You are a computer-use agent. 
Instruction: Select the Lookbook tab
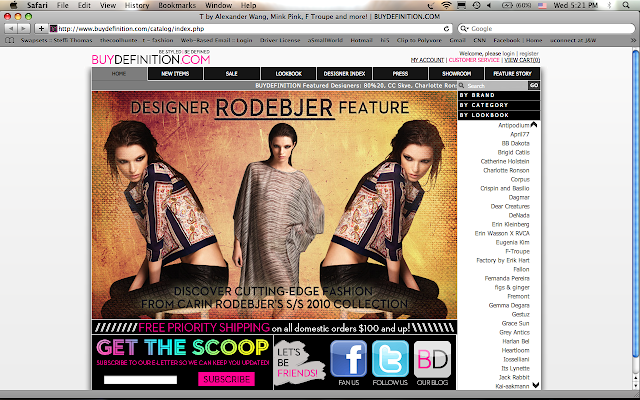click(x=288, y=73)
